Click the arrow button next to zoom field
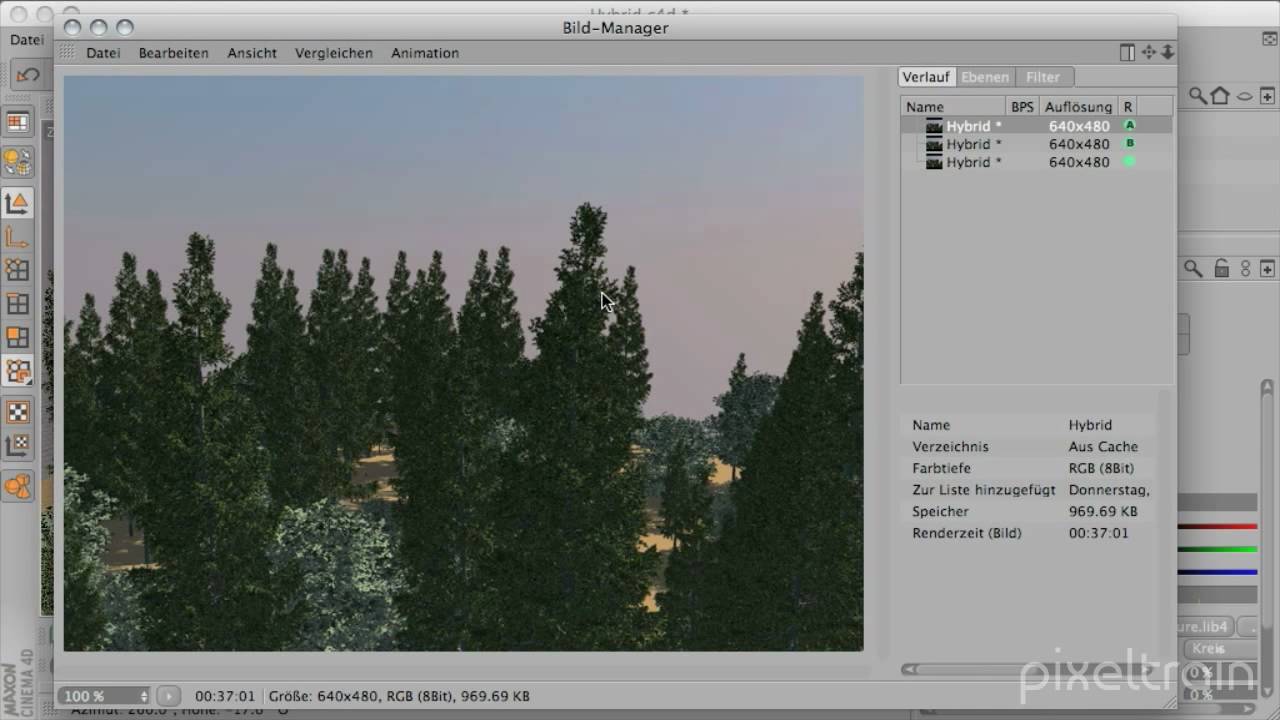1280x720 pixels. 168,696
